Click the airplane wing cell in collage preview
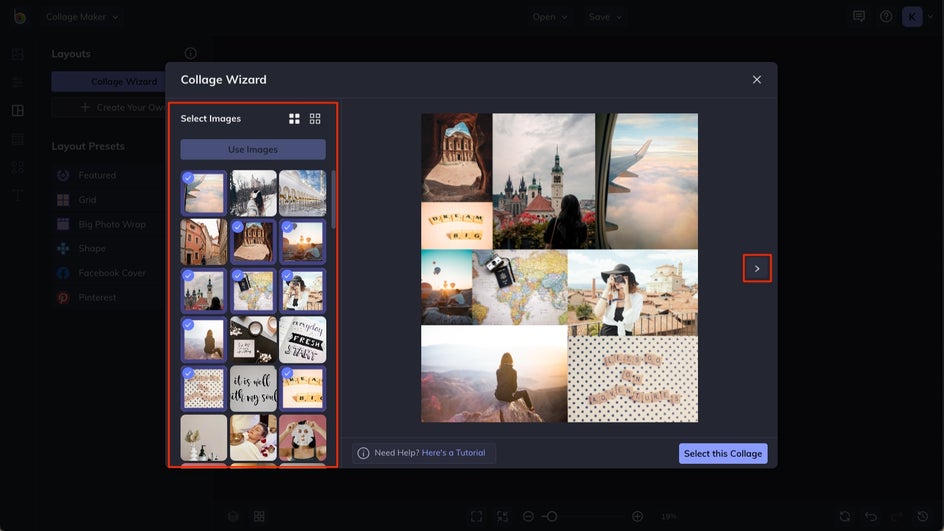The width and height of the screenshot is (944, 531). click(647, 181)
